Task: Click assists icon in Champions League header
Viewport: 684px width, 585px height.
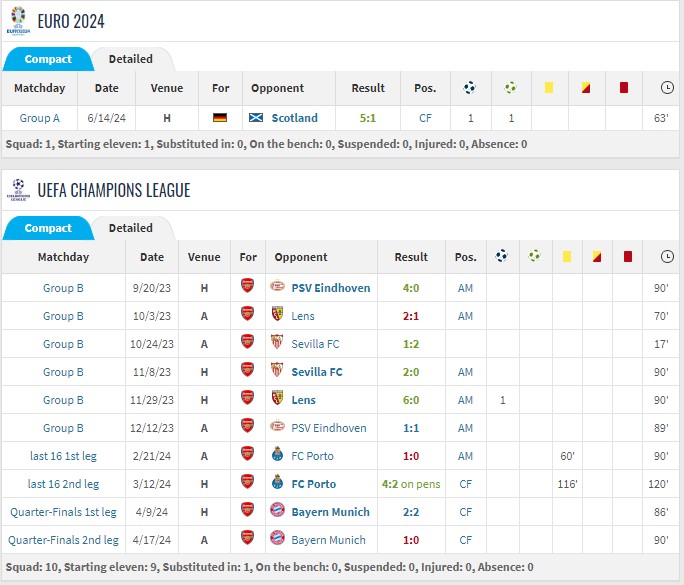Action: [x=534, y=256]
